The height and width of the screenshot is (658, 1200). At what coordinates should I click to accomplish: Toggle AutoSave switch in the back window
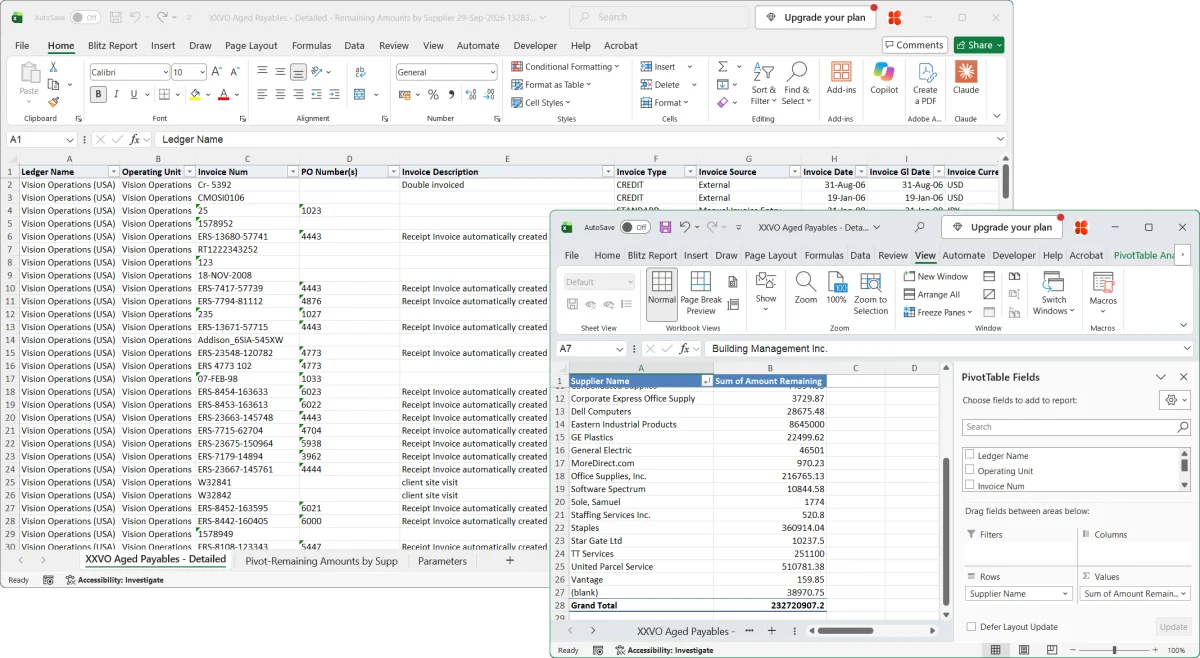(x=85, y=18)
